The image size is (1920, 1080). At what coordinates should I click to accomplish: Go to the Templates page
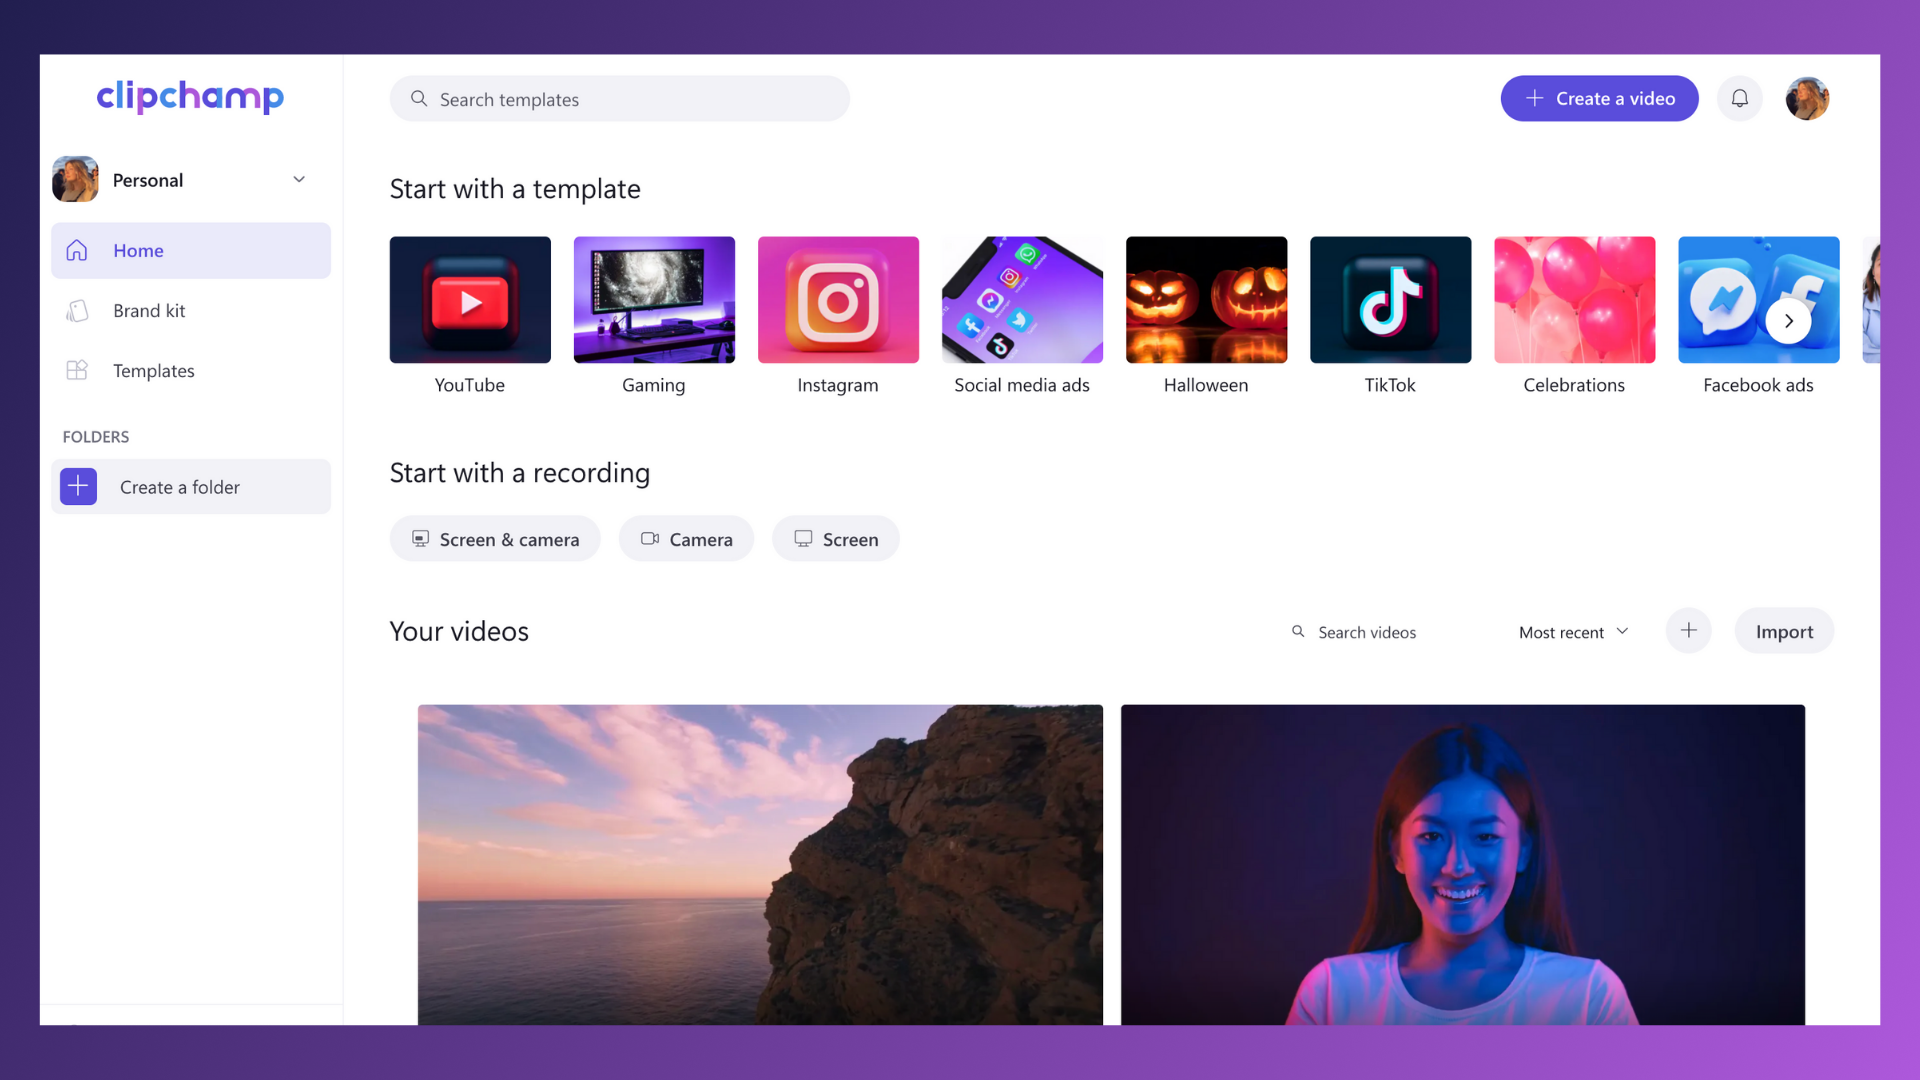153,370
